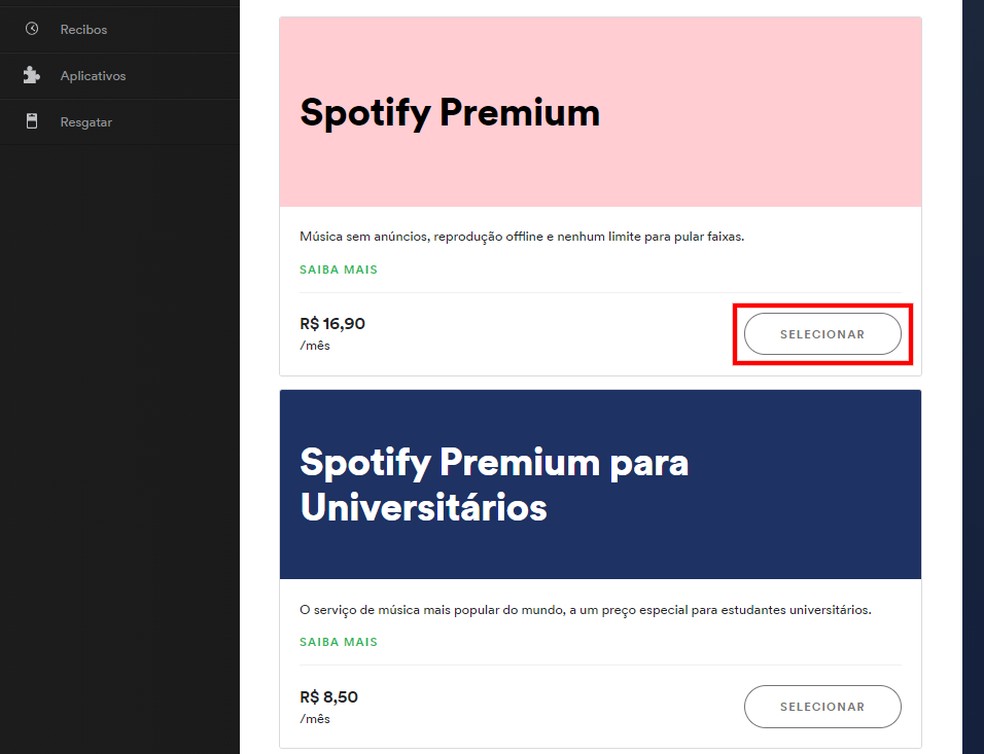The width and height of the screenshot is (984, 754).
Task: Open the Resgatar section
Action: (86, 121)
